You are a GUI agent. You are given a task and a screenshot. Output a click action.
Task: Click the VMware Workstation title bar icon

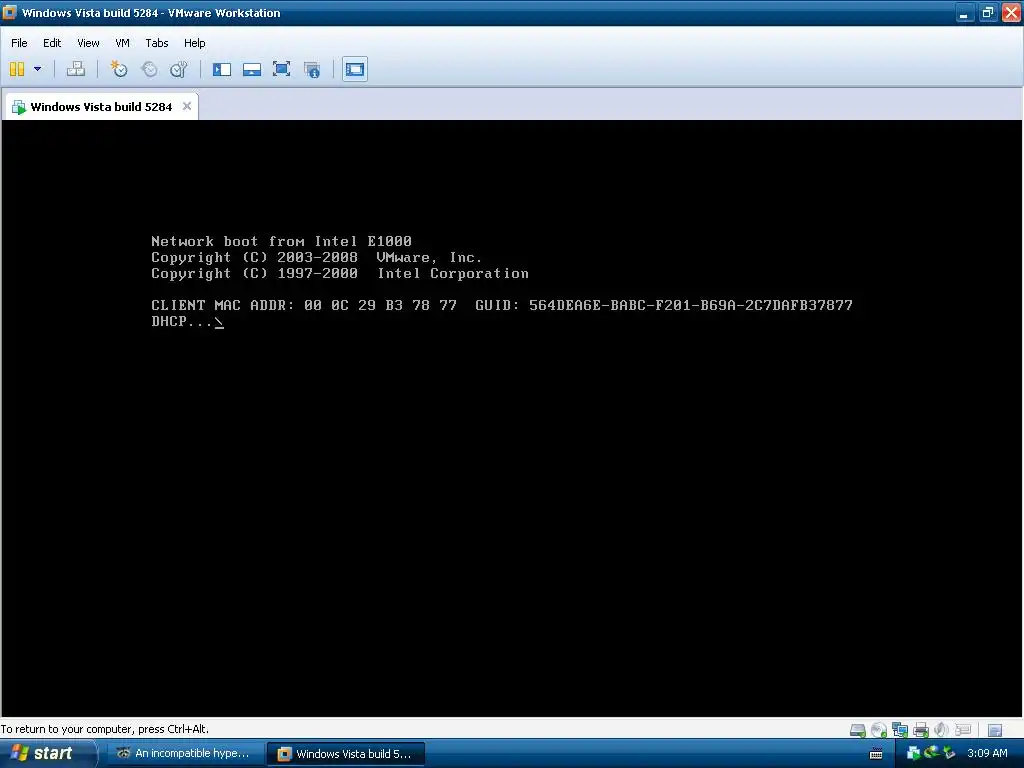tap(10, 12)
